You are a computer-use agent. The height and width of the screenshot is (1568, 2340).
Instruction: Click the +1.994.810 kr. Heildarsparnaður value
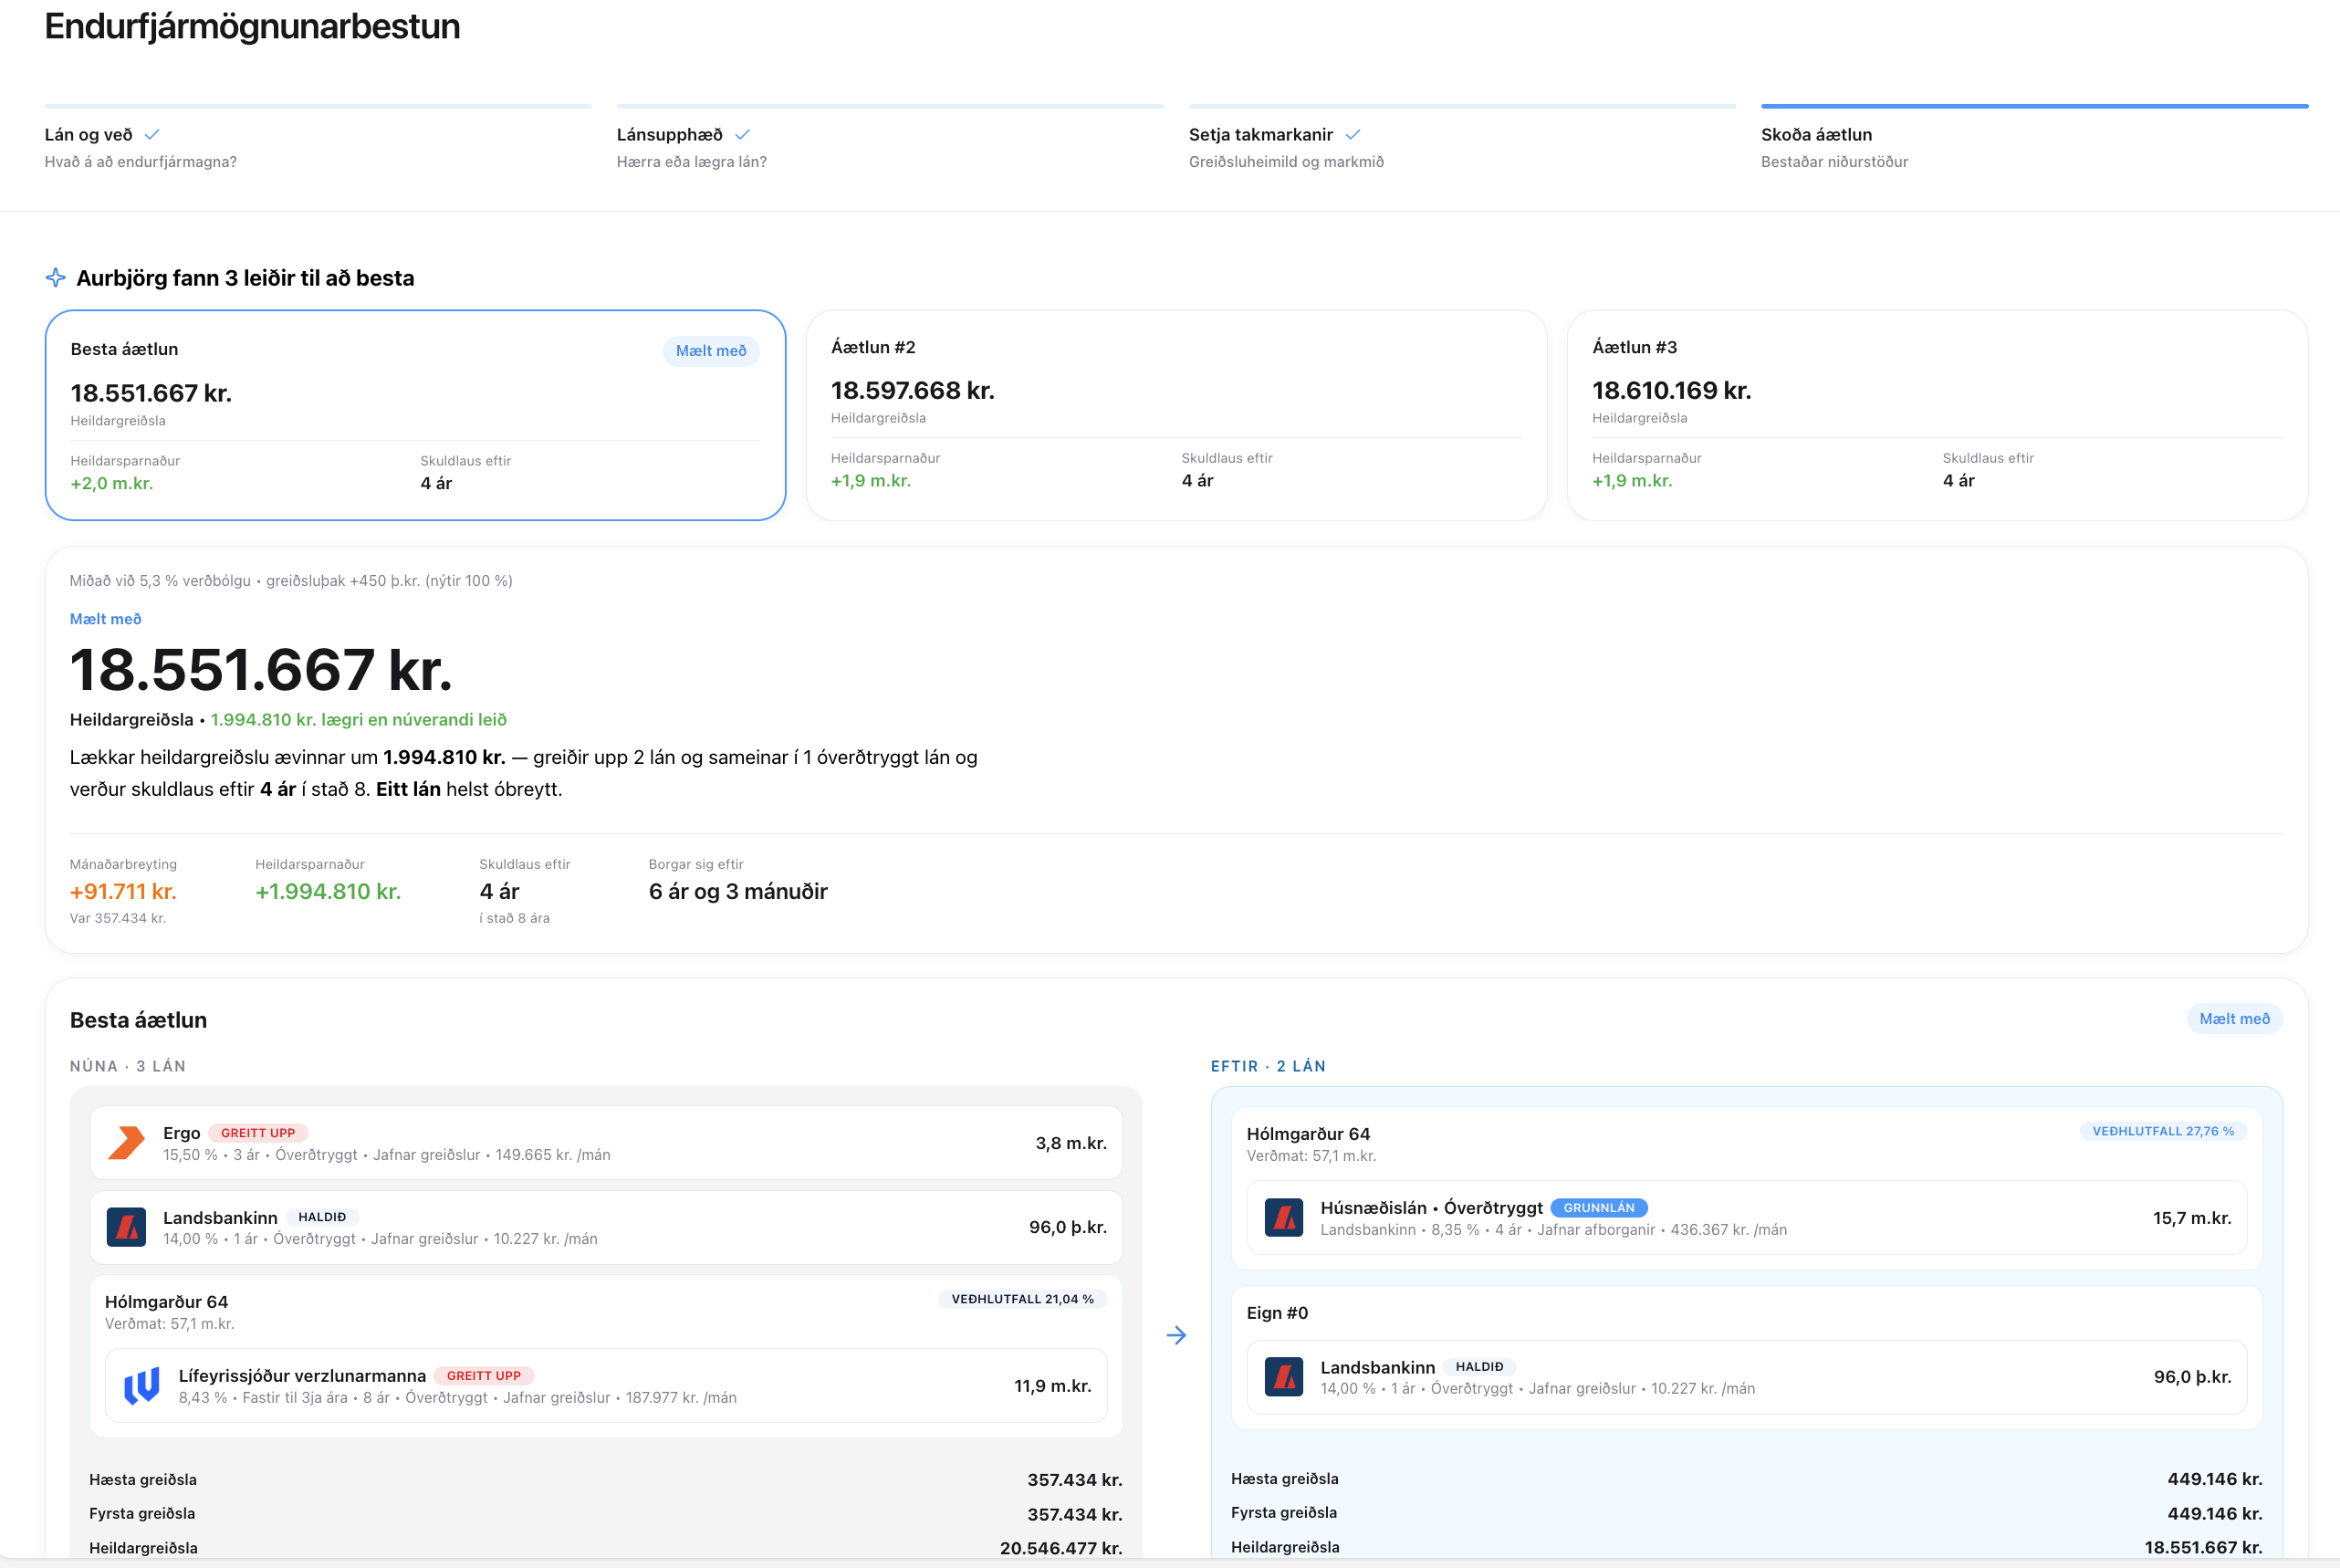click(x=328, y=891)
